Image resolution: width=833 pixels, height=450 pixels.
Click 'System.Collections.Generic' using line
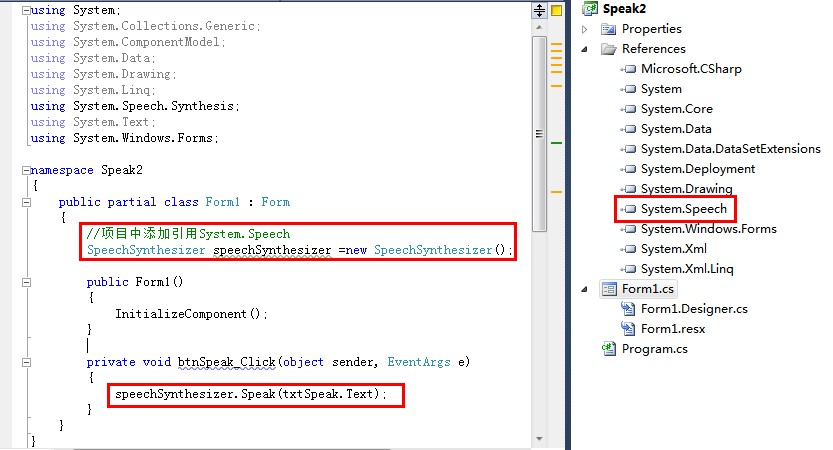[146, 26]
